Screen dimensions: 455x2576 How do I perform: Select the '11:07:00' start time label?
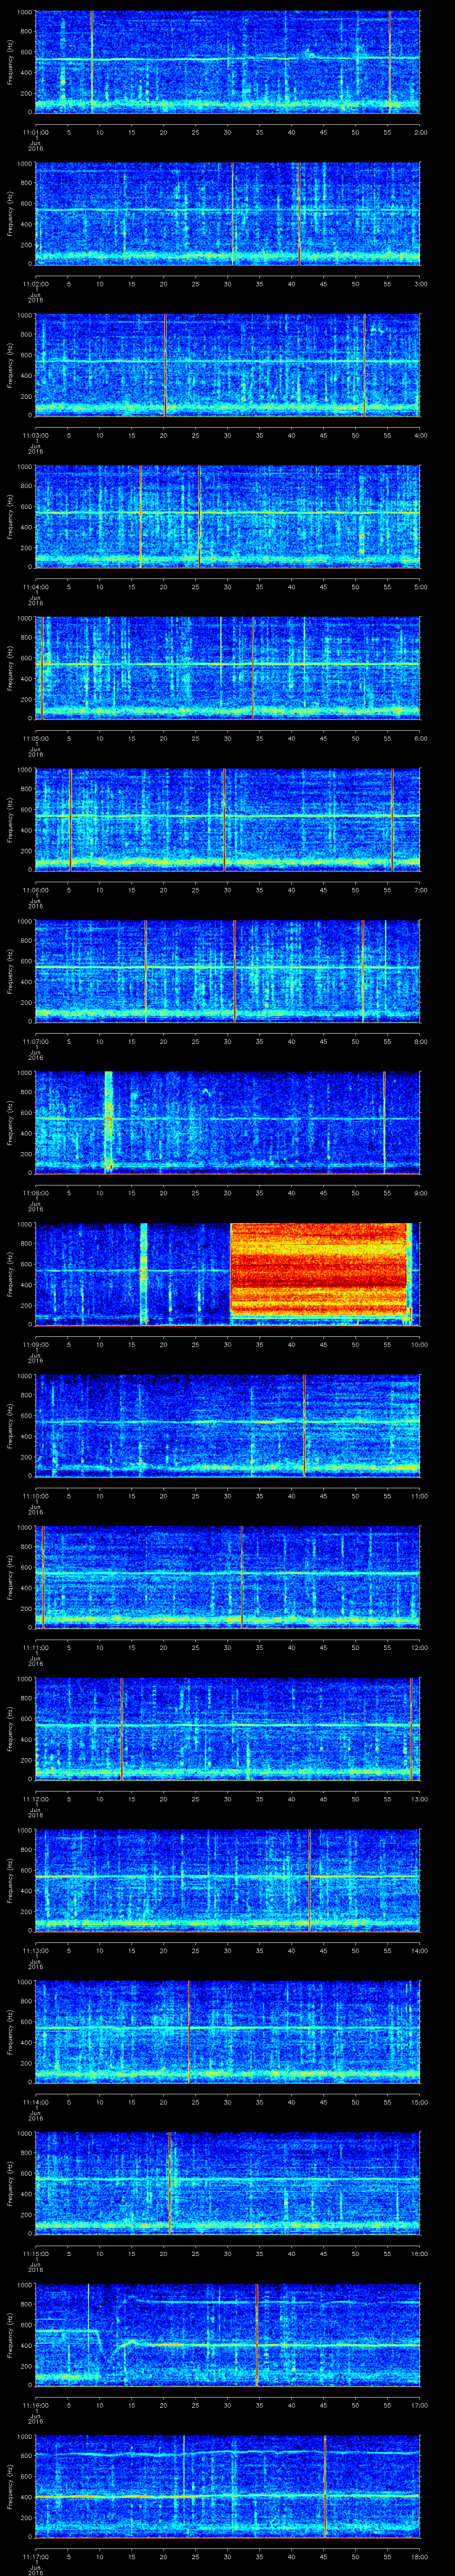(x=35, y=1041)
